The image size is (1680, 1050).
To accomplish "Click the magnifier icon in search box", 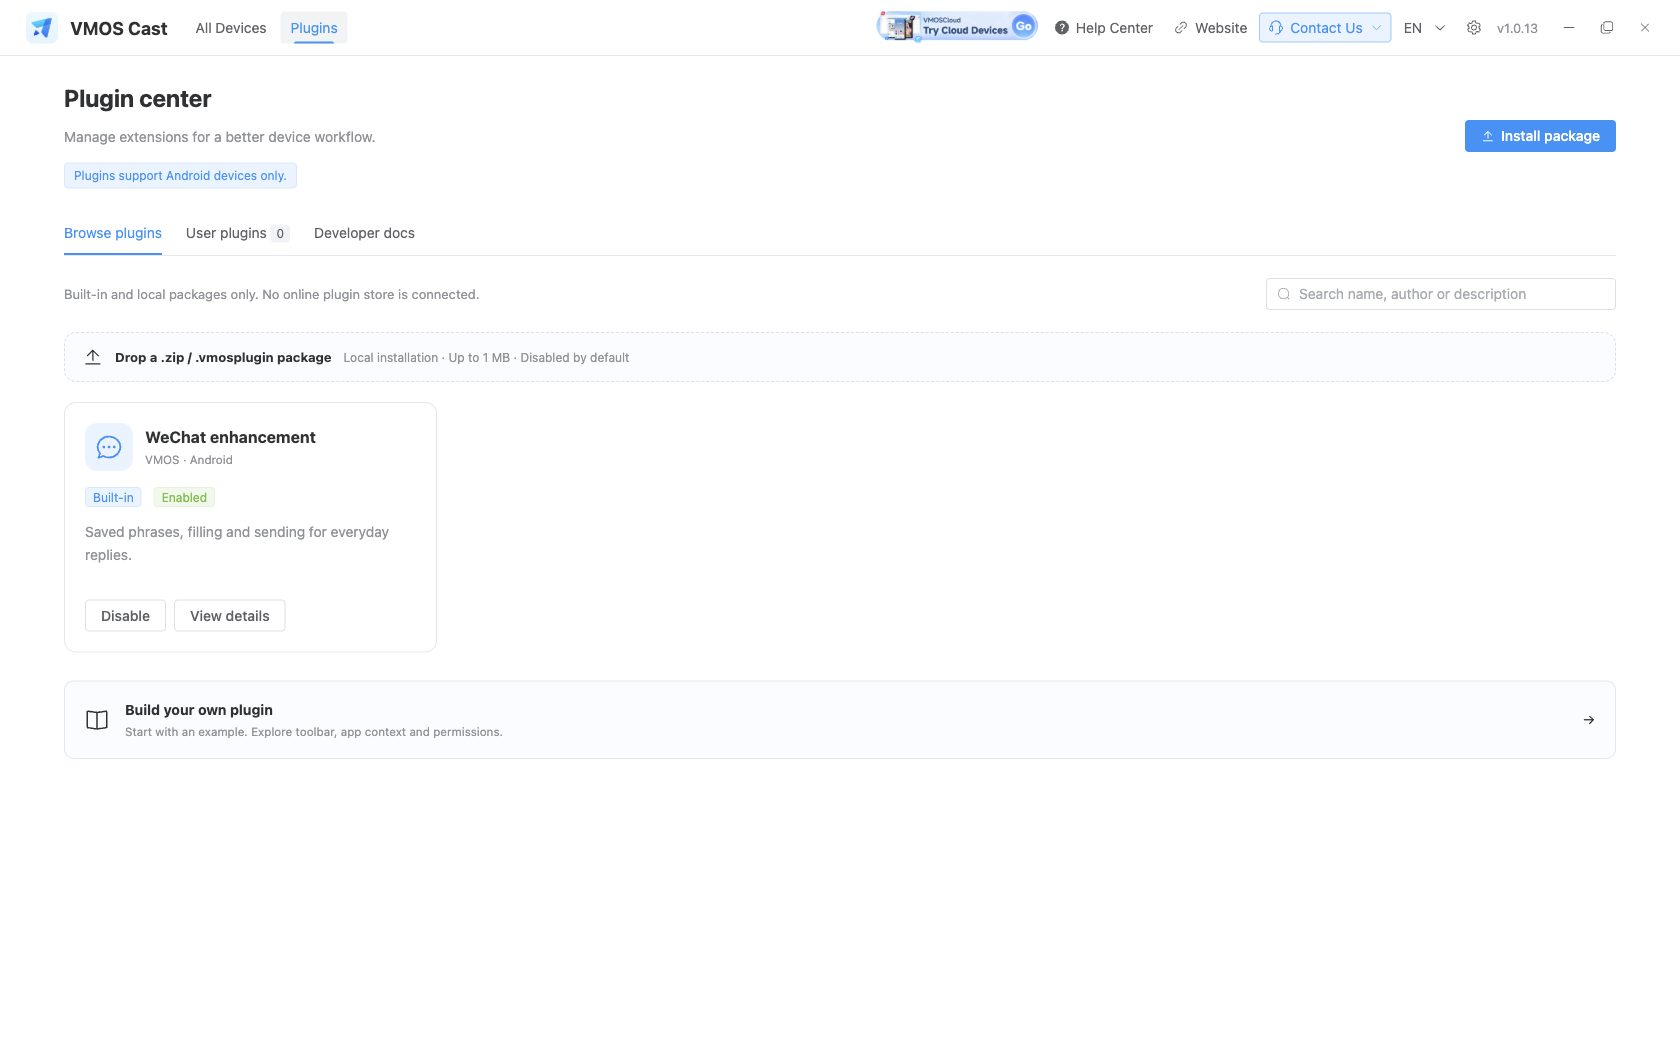I will click(1284, 294).
